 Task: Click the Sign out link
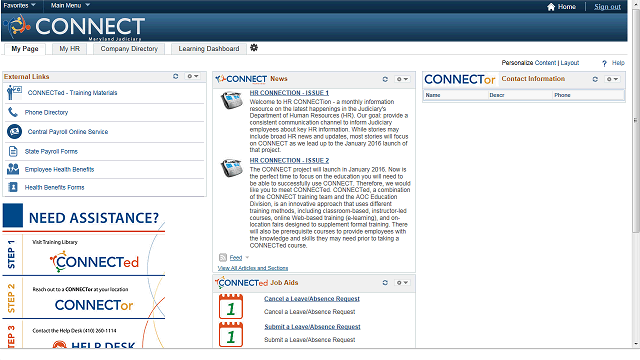[607, 7]
